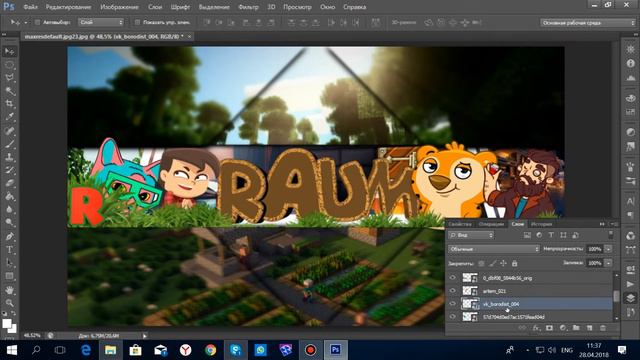Open the Обычные blend mode dropdown

pos(493,249)
